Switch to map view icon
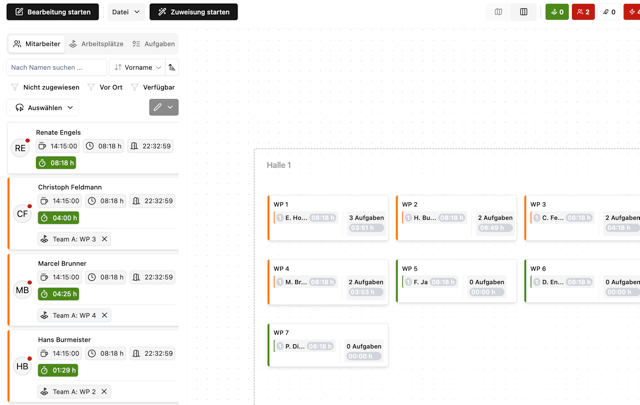This screenshot has width=640, height=405. click(x=498, y=12)
